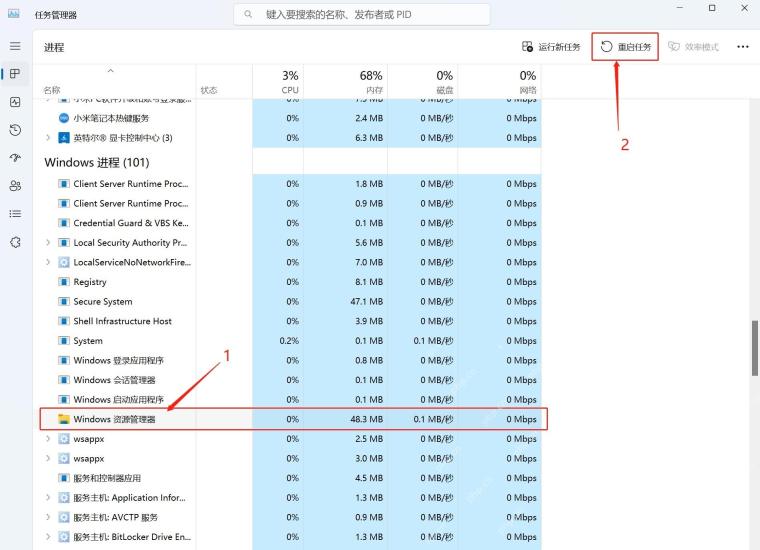The height and width of the screenshot is (550, 760).
Task: Click the 小米笔记本热键服务 icon
Action: [x=63, y=118]
